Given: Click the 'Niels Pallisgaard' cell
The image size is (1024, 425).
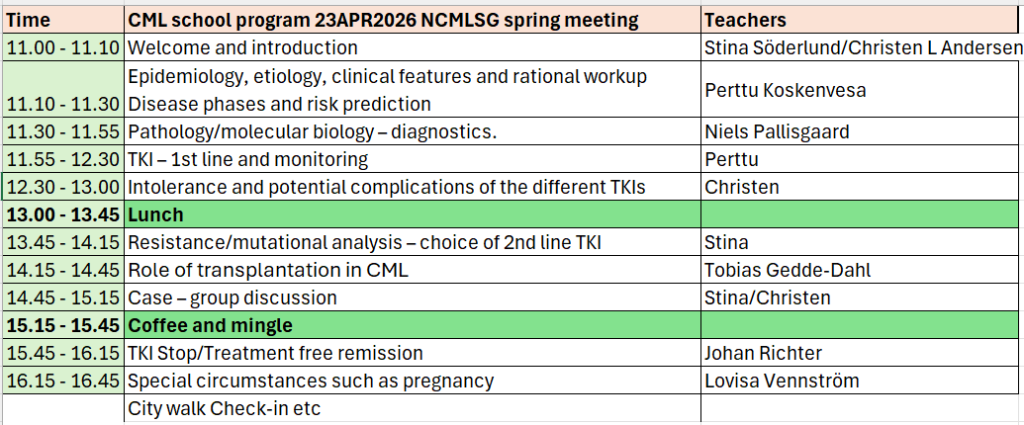Looking at the screenshot, I should [862, 132].
